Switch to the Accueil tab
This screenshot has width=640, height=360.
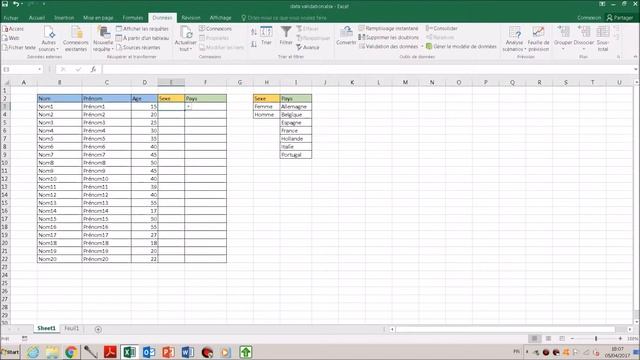pyautogui.click(x=37, y=18)
